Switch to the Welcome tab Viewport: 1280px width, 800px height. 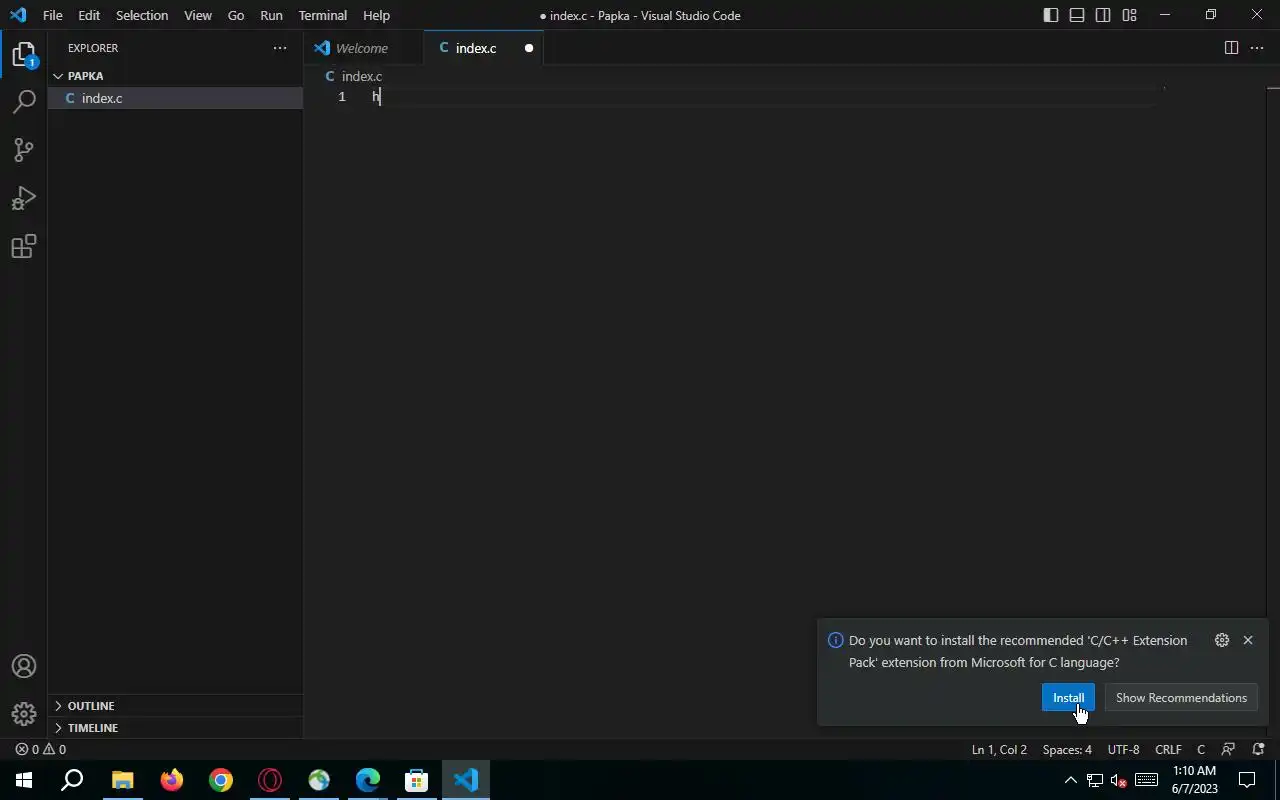pyautogui.click(x=363, y=48)
